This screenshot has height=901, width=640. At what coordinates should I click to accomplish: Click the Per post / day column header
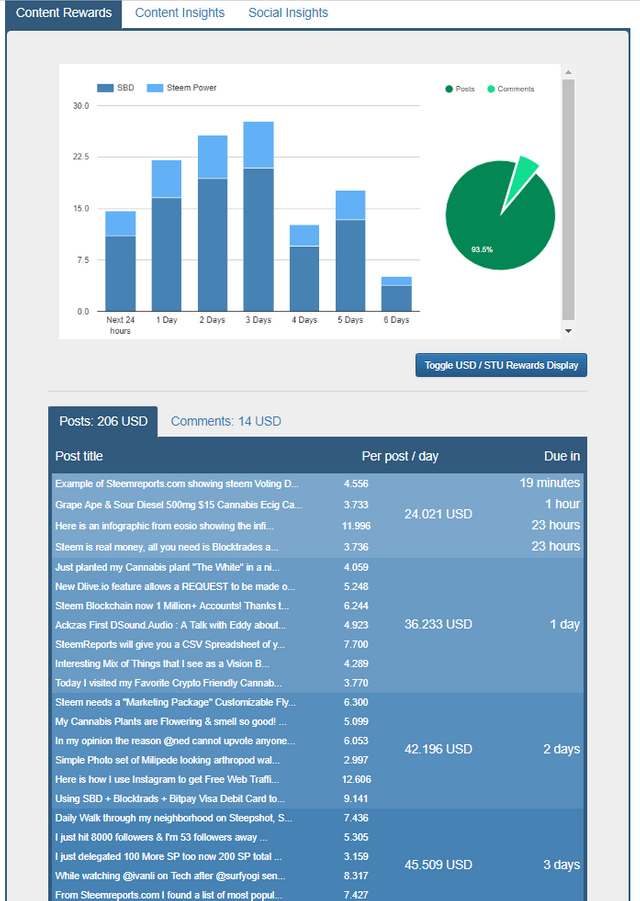400,456
